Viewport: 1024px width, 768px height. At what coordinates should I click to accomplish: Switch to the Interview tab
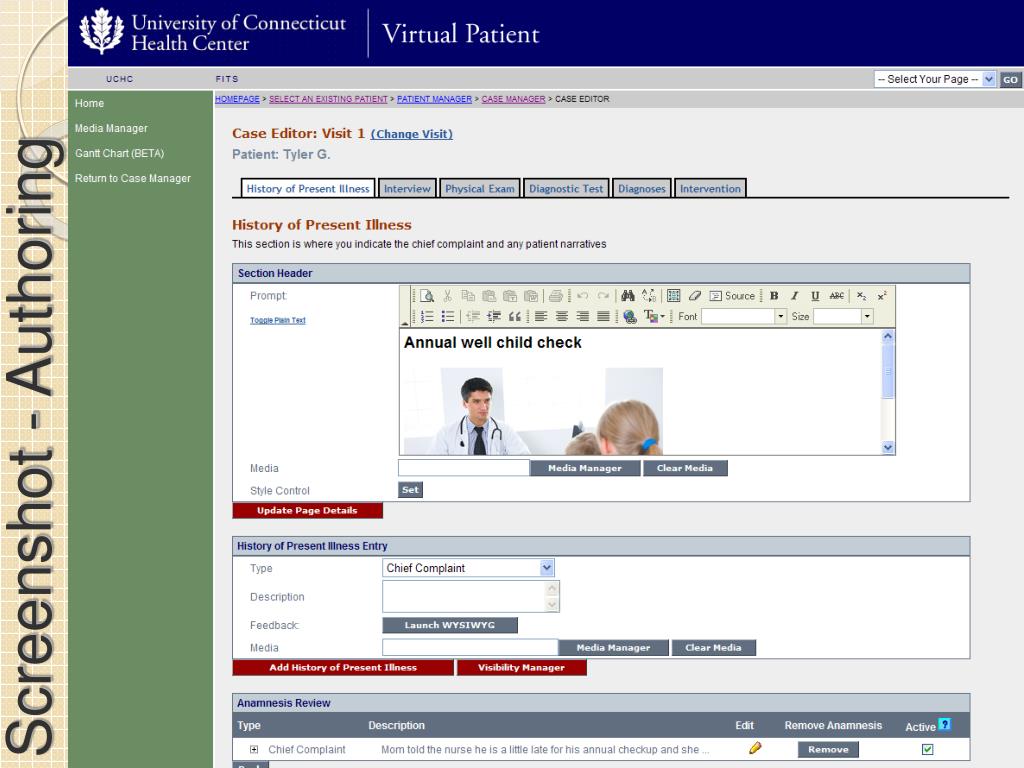click(x=408, y=188)
